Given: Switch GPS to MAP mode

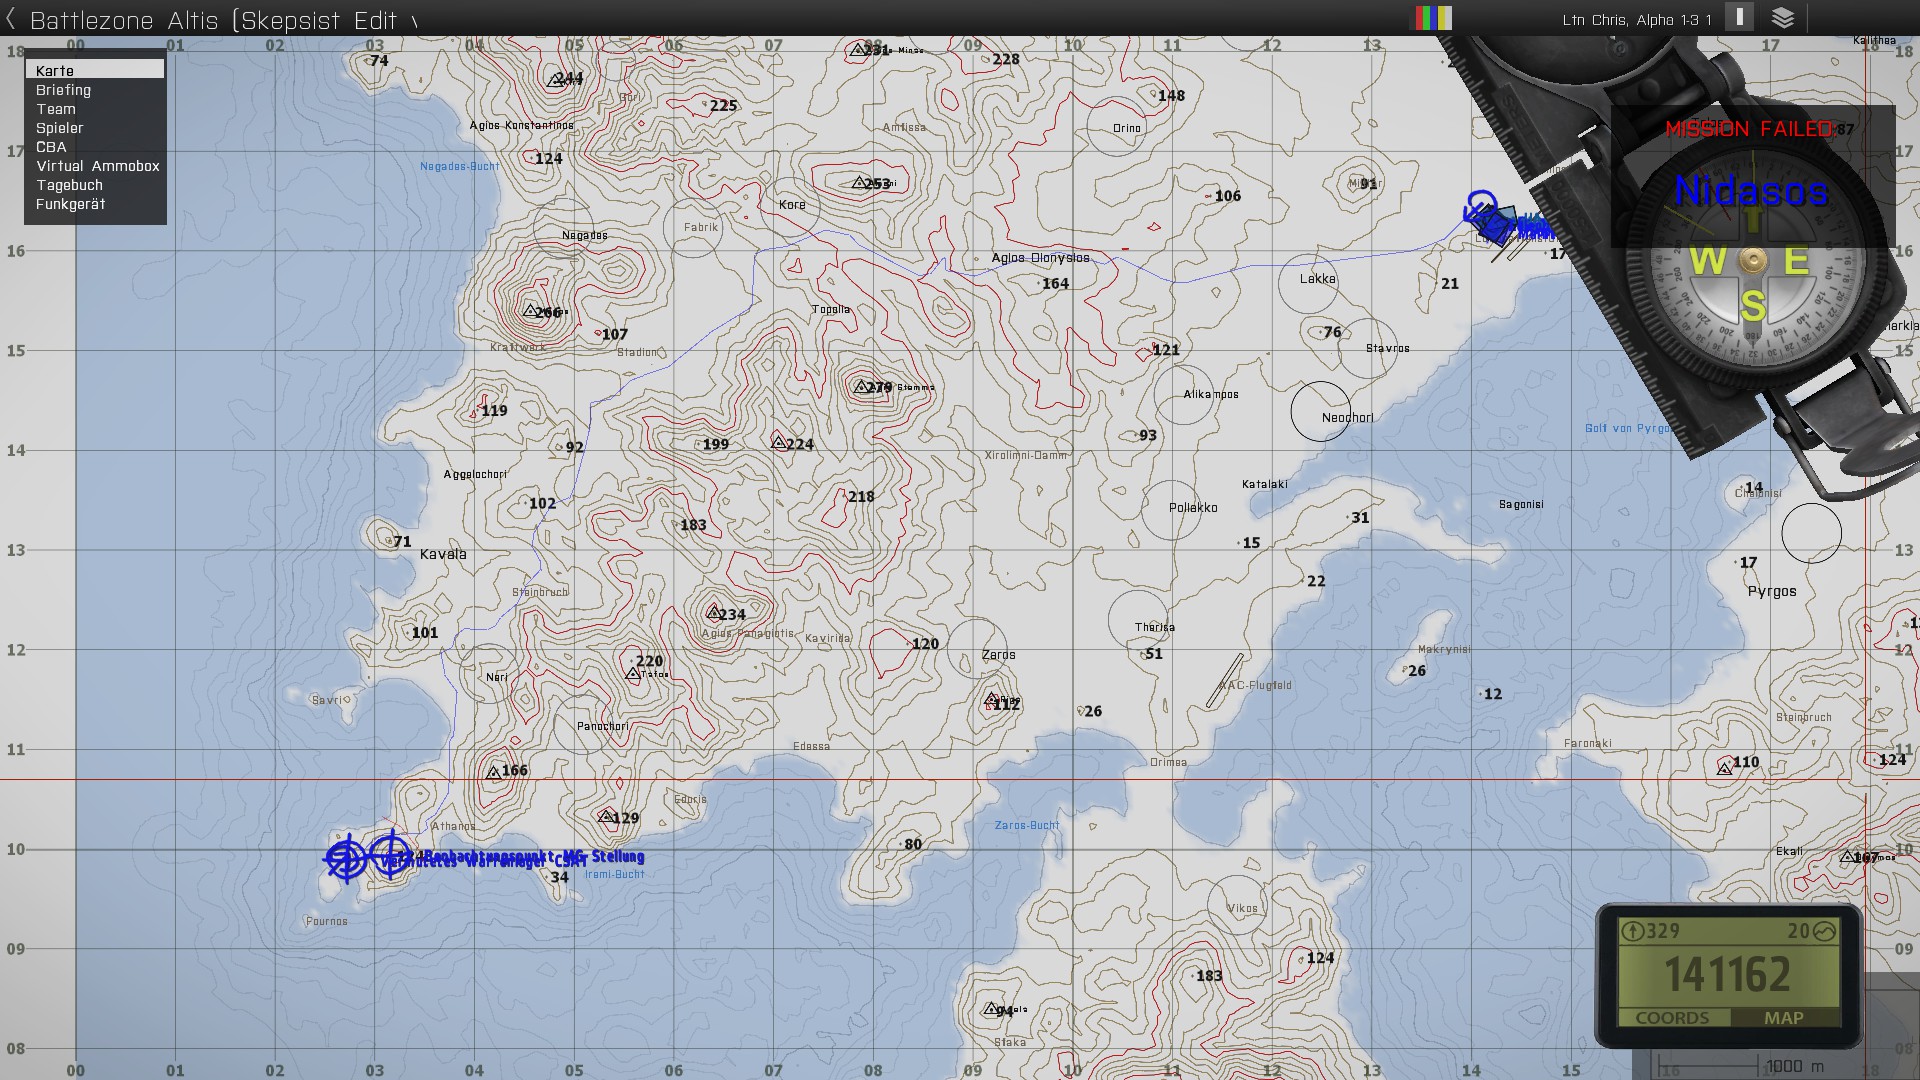Looking at the screenshot, I should pyautogui.click(x=1784, y=1018).
